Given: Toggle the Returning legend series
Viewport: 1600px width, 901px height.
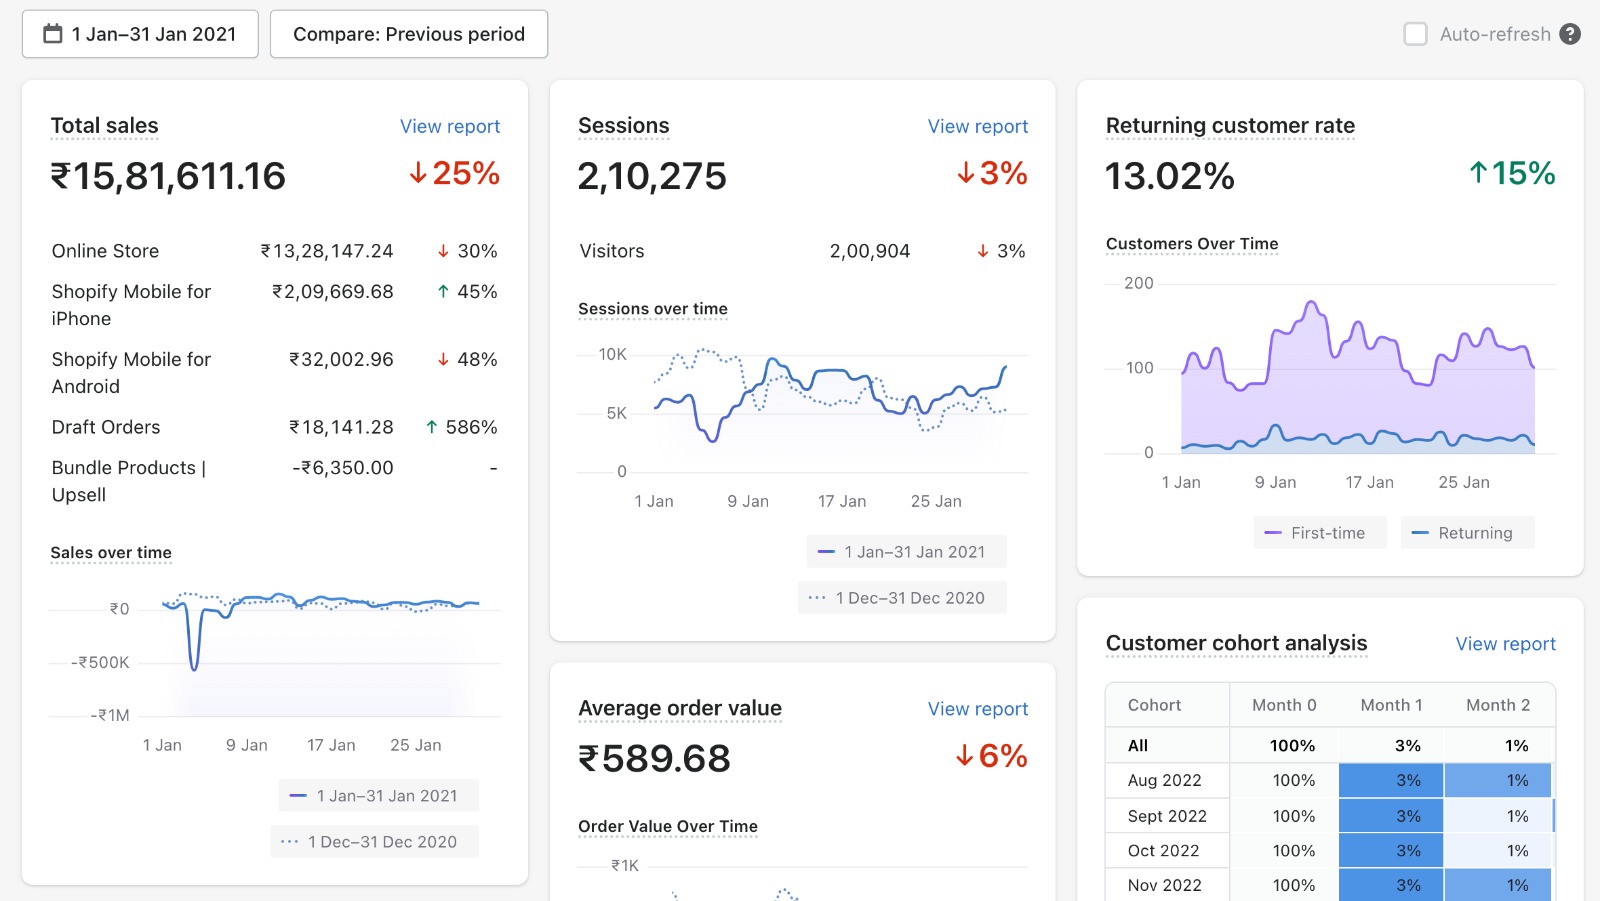Looking at the screenshot, I should (x=1466, y=533).
